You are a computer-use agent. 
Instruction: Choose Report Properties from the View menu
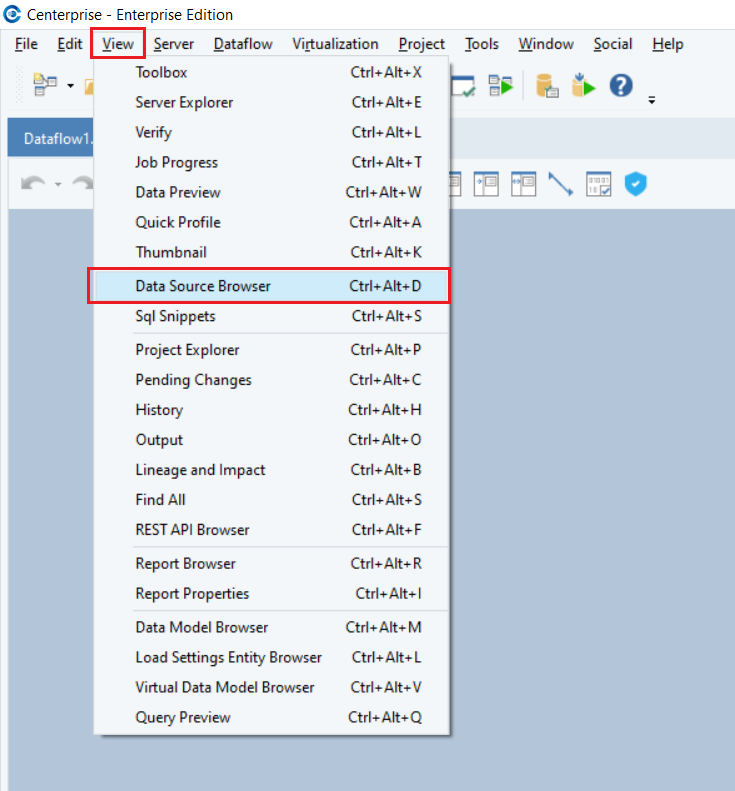[271, 594]
